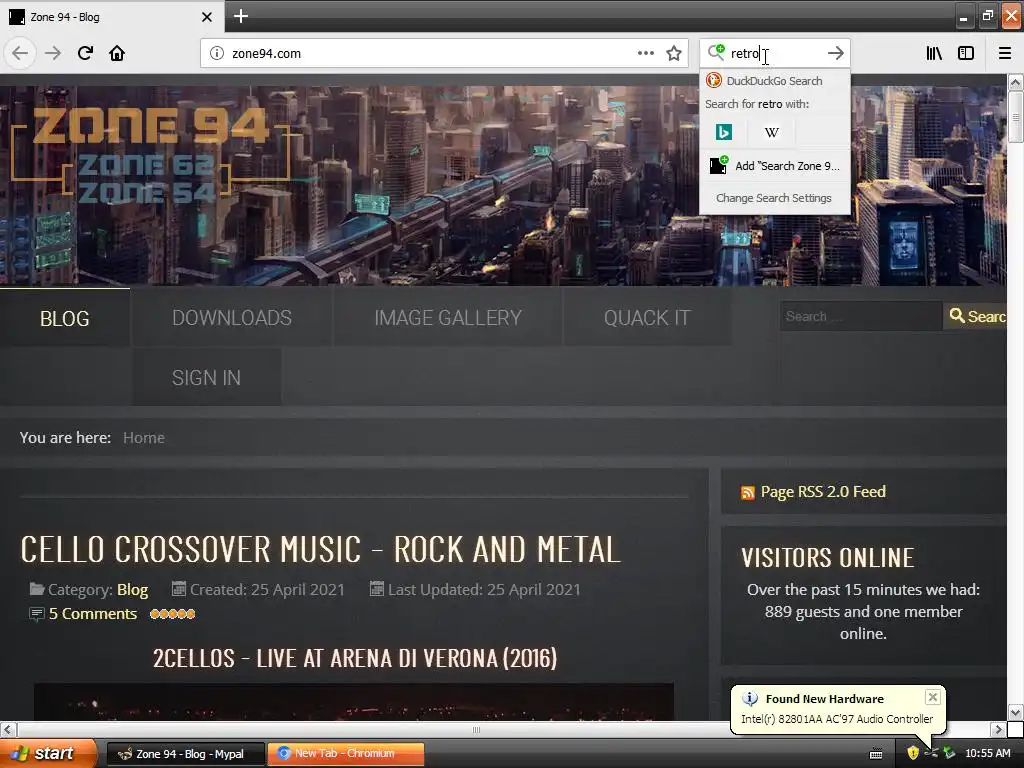Screen dimensions: 1024x768
Task: Click the retro search box field
Action: [x=776, y=54]
